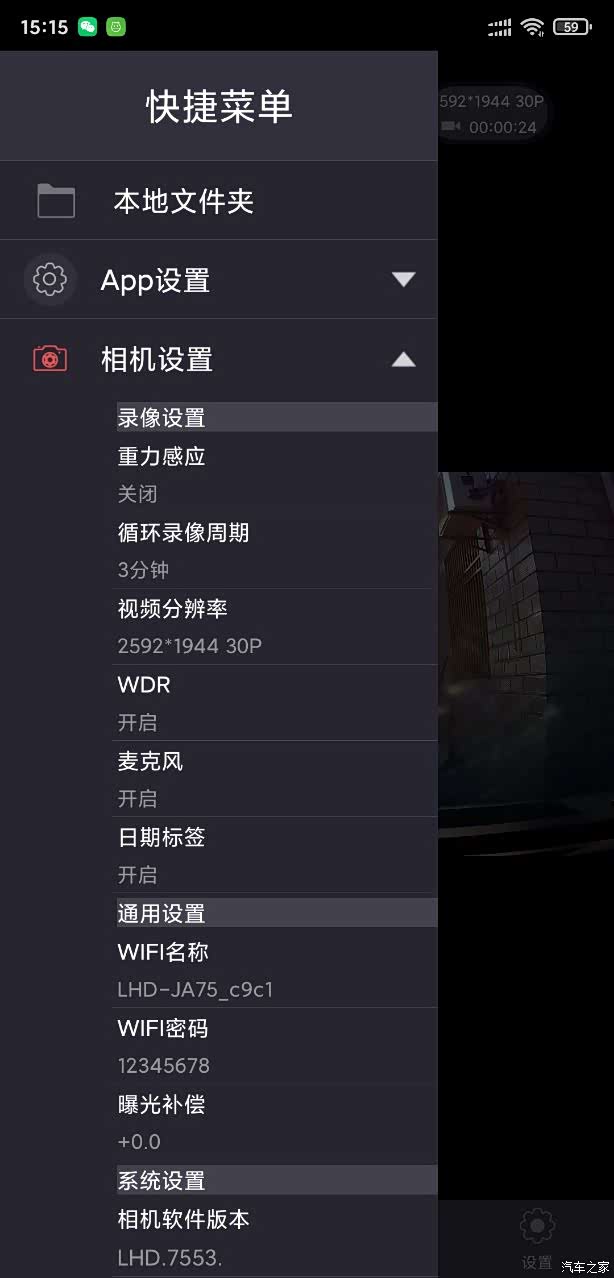Open the local folder icon
This screenshot has height=1278, width=614.
(56, 201)
